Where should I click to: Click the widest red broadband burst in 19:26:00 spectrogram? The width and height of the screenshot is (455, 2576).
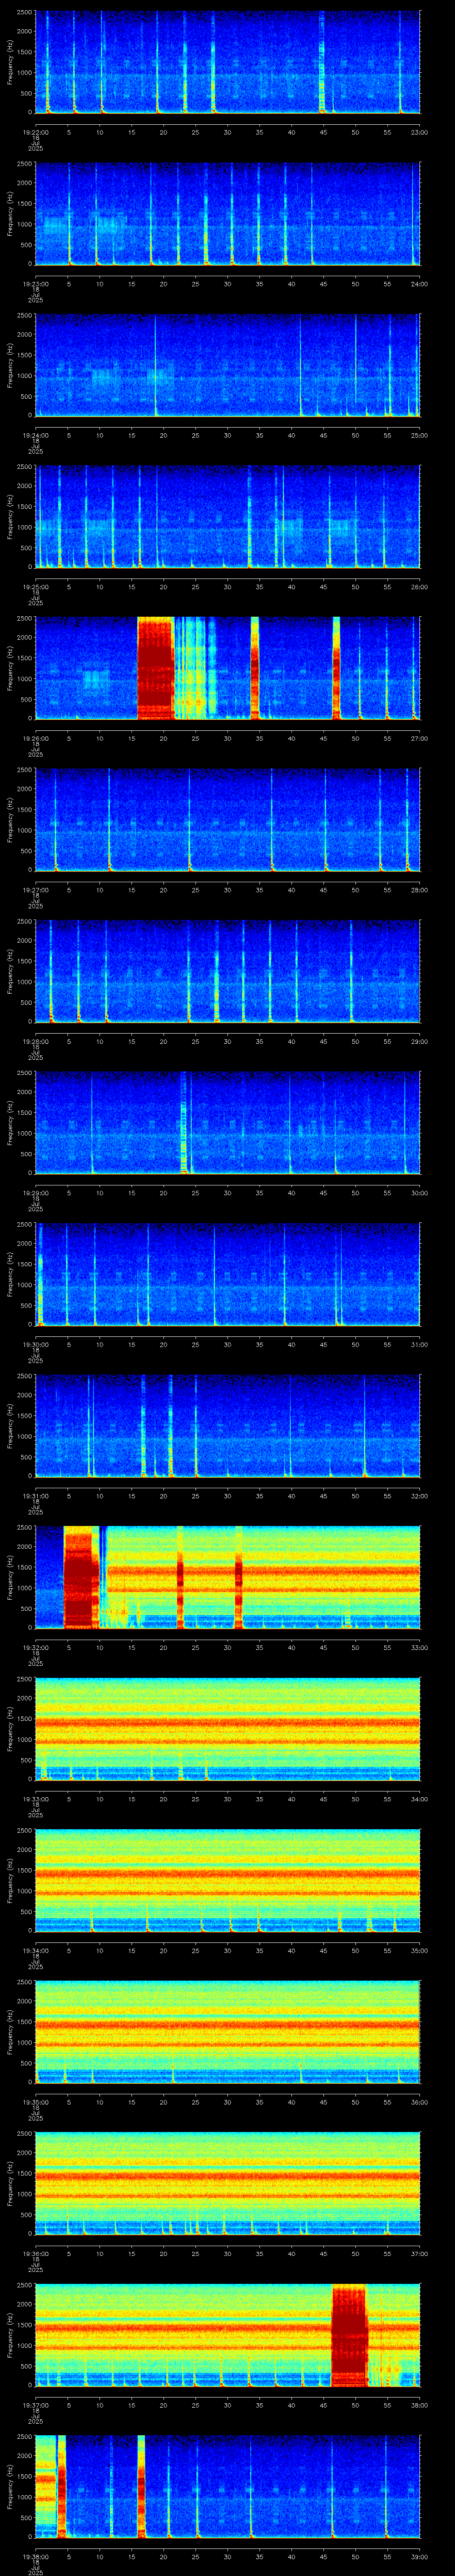tap(155, 668)
